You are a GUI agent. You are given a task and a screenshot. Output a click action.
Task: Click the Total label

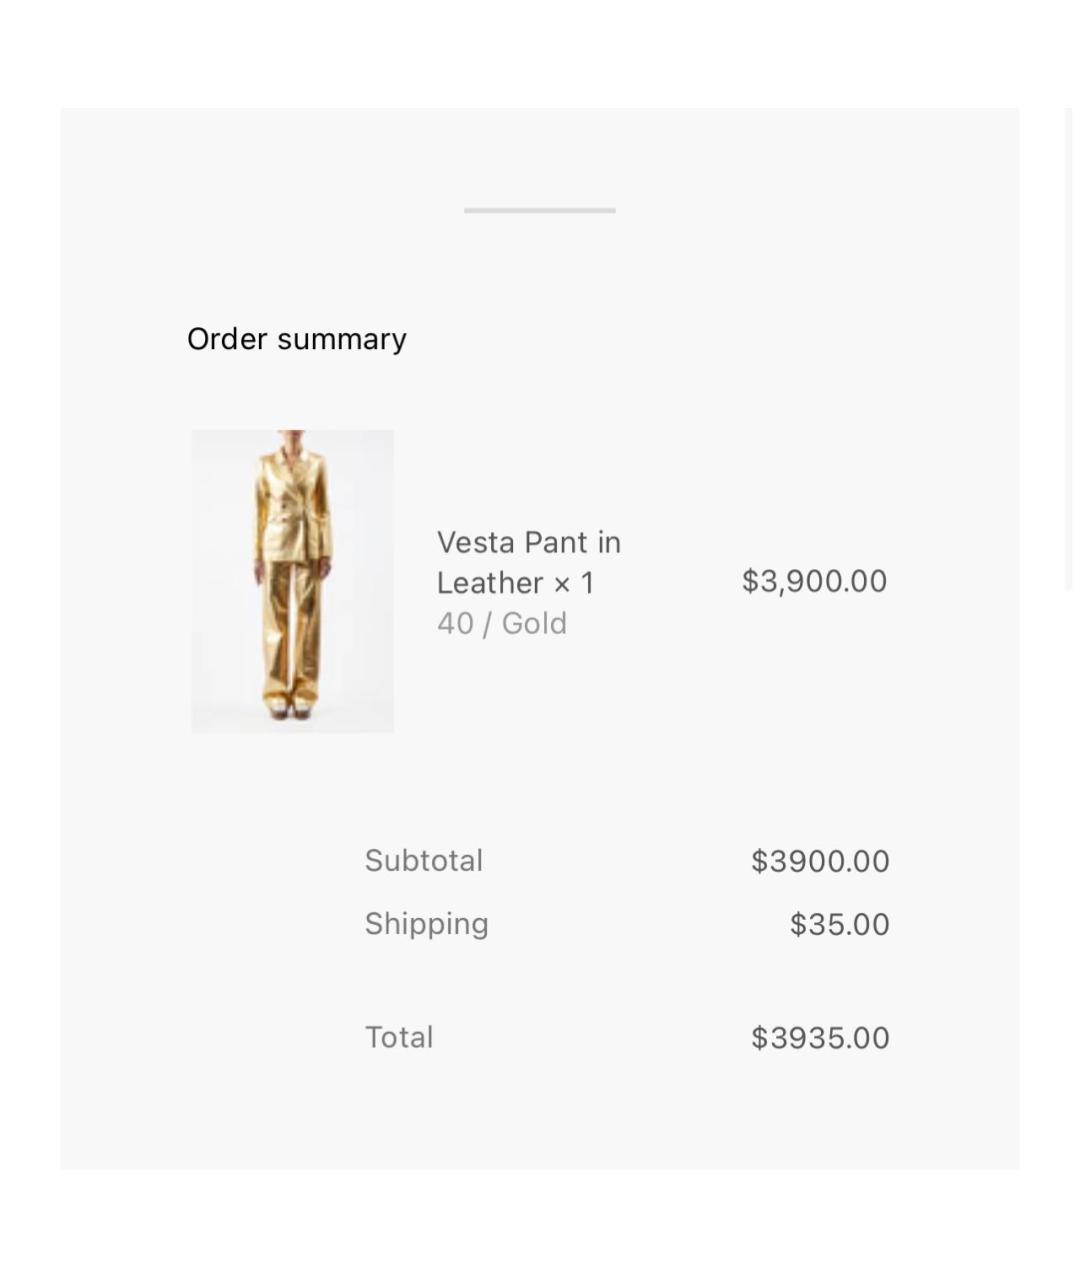coord(398,1038)
